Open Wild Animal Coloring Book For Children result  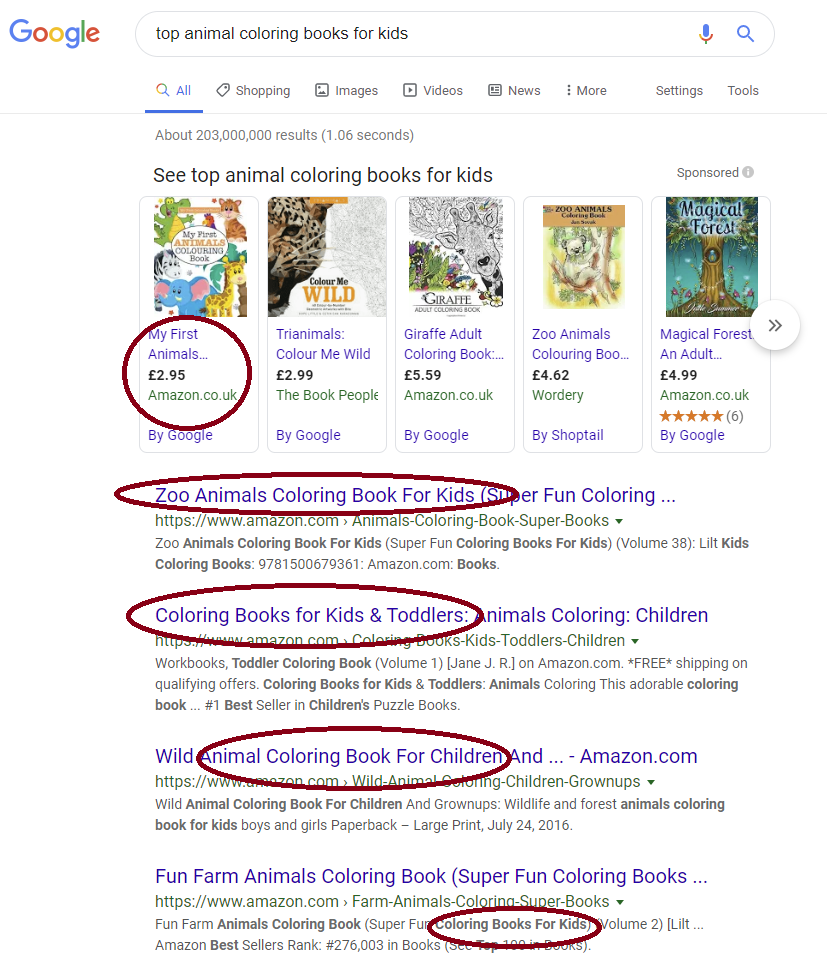click(426, 757)
